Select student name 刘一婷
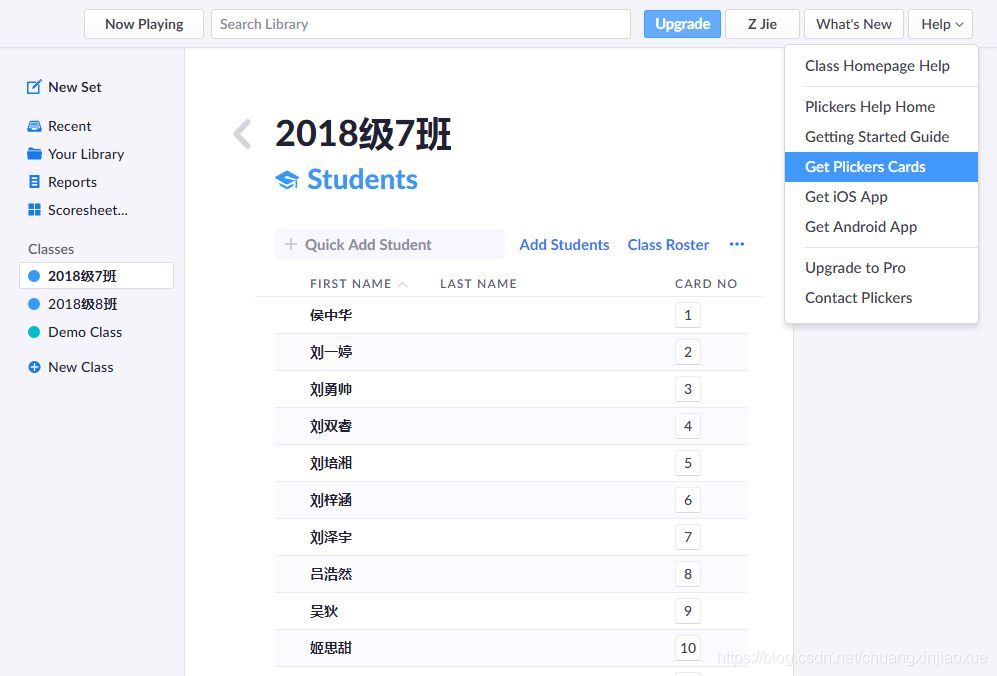 (x=331, y=352)
